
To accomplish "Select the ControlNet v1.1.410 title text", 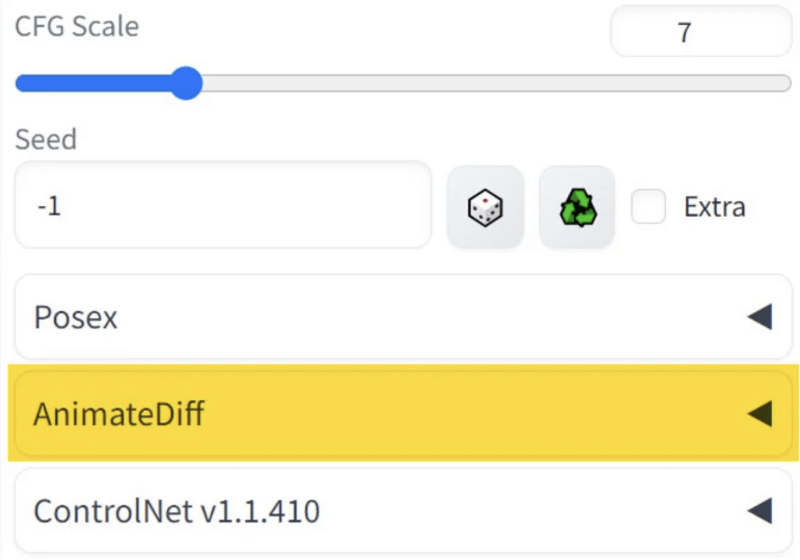I will point(177,511).
